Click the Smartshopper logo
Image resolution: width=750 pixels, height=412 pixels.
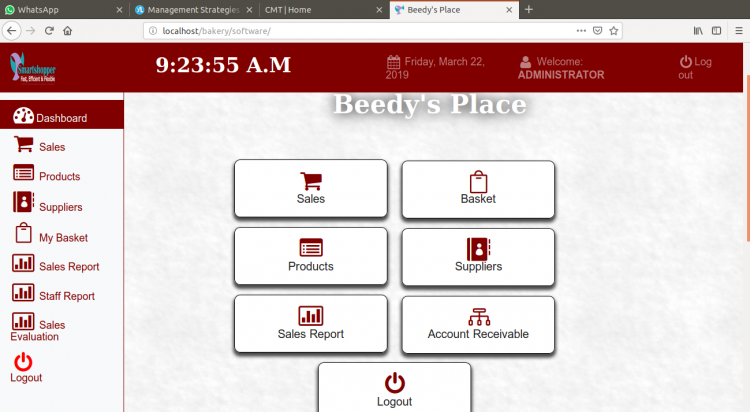pos(33,67)
